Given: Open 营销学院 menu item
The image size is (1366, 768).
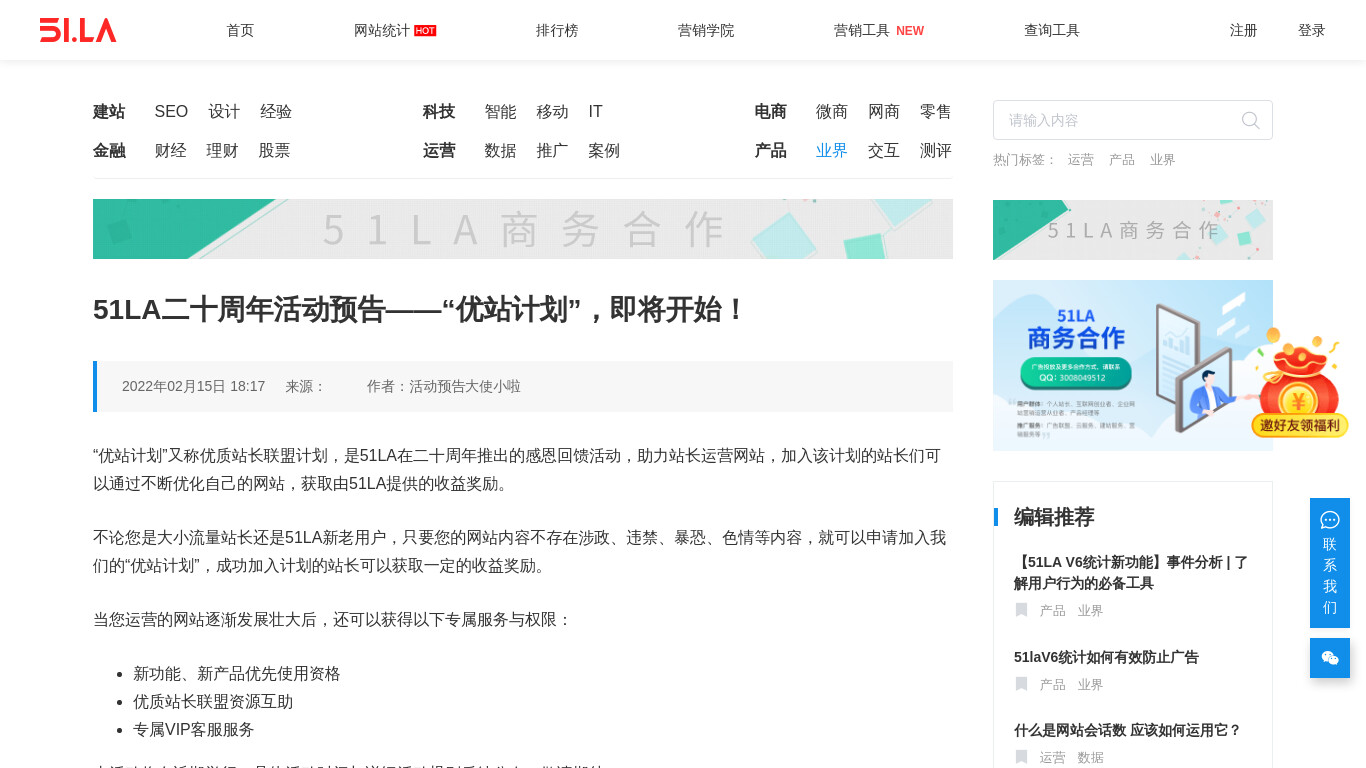Looking at the screenshot, I should click(x=706, y=30).
